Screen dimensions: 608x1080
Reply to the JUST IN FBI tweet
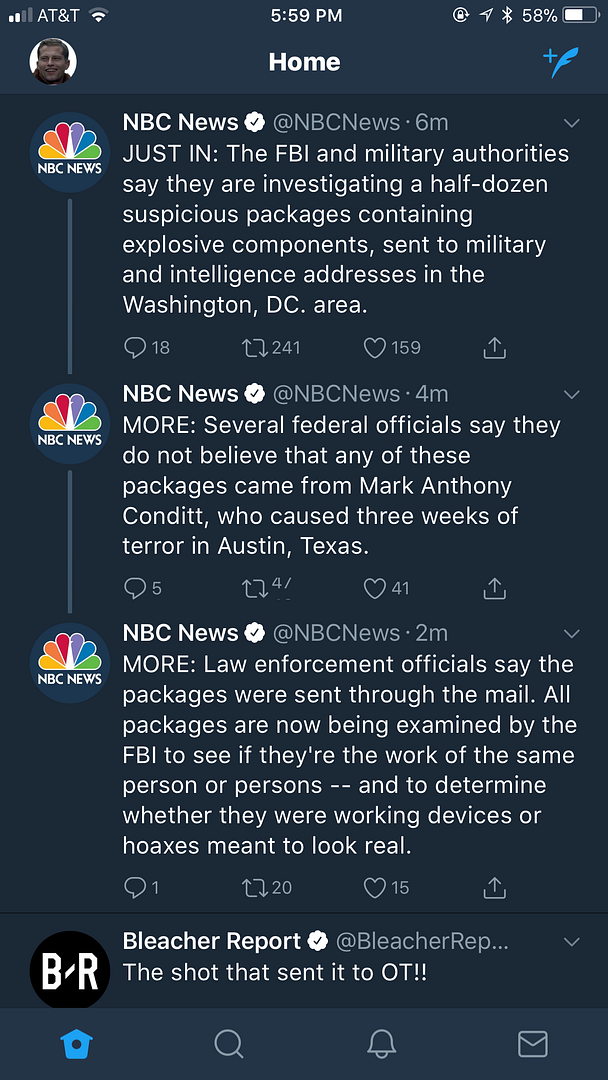tap(136, 348)
